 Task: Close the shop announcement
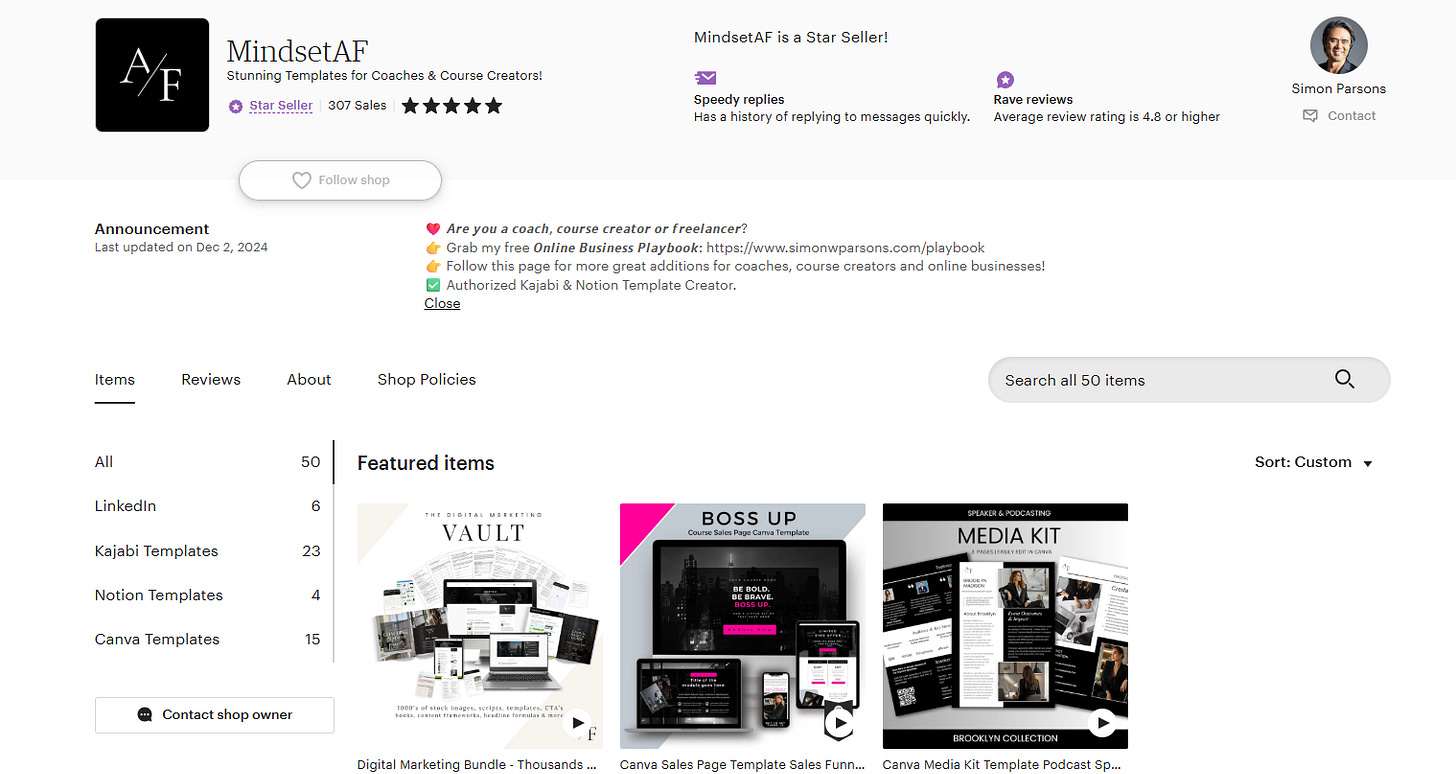(x=442, y=303)
